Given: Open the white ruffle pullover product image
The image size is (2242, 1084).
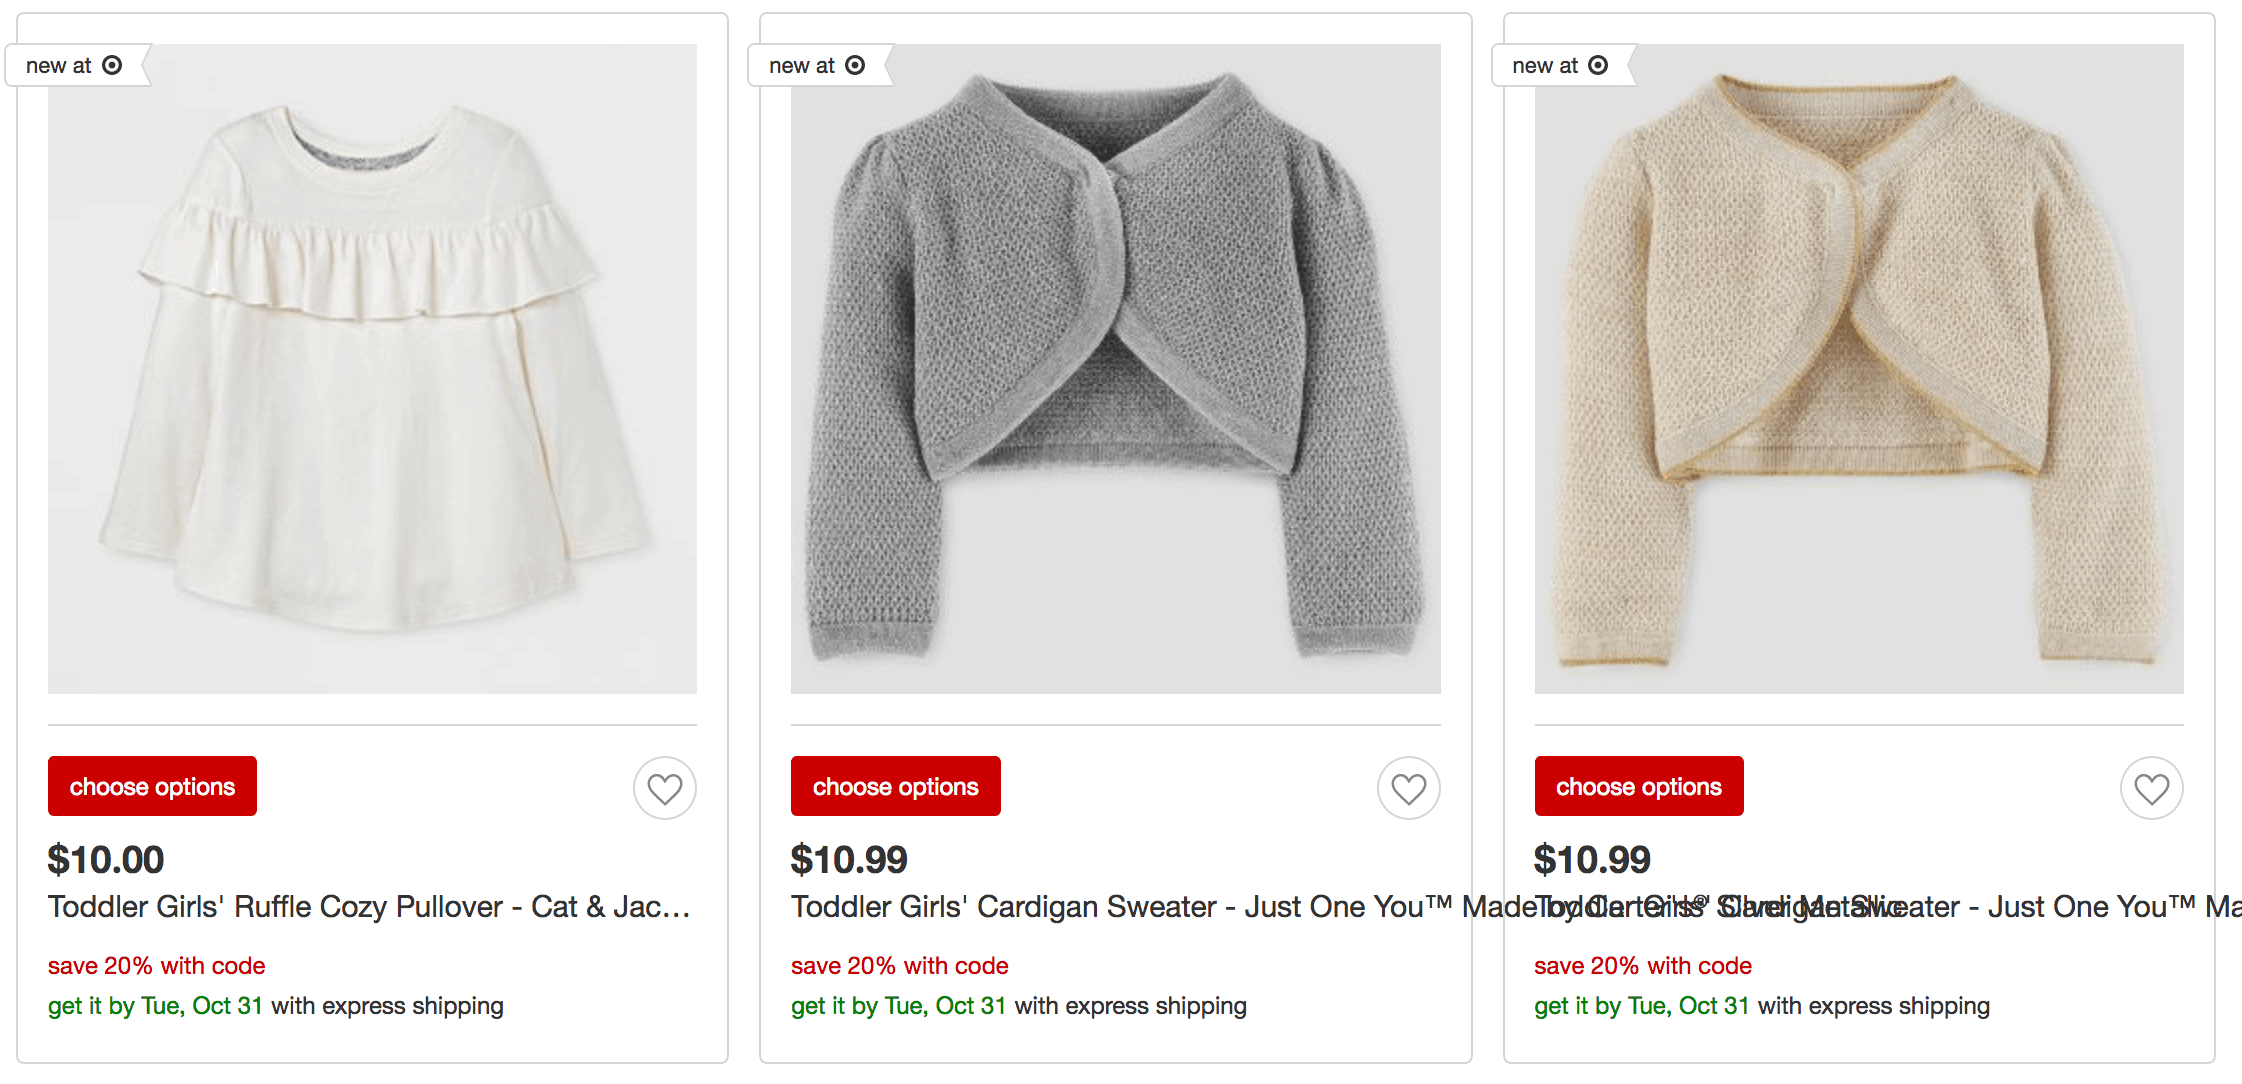Looking at the screenshot, I should tap(372, 369).
